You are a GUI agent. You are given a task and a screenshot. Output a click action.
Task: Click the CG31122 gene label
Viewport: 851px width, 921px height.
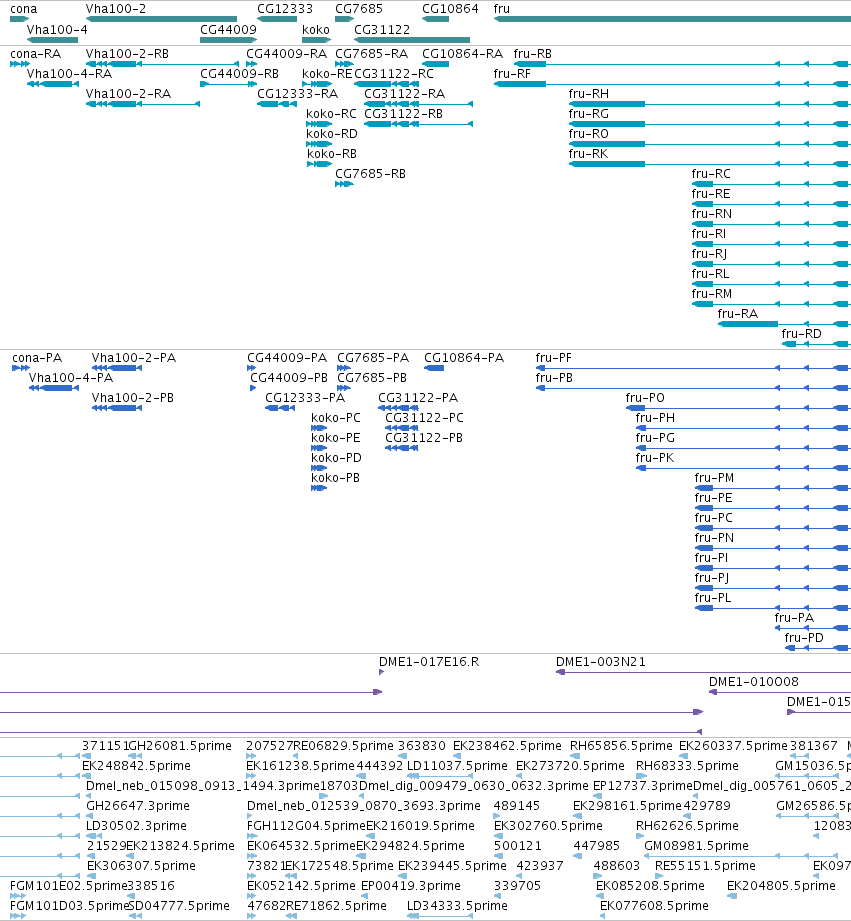tap(382, 29)
